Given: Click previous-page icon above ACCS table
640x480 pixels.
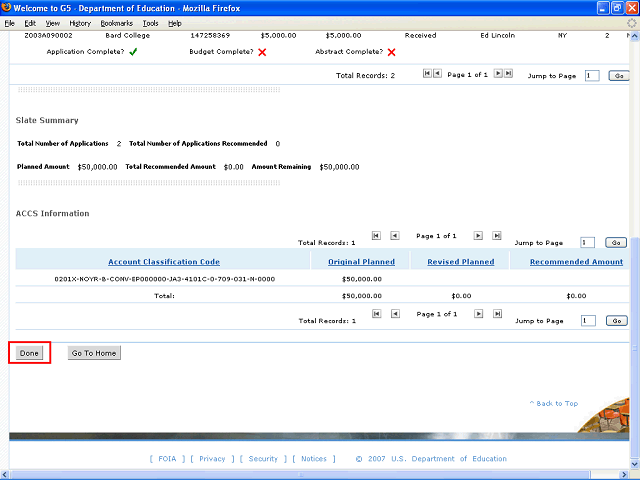Looking at the screenshot, I should (395, 236).
